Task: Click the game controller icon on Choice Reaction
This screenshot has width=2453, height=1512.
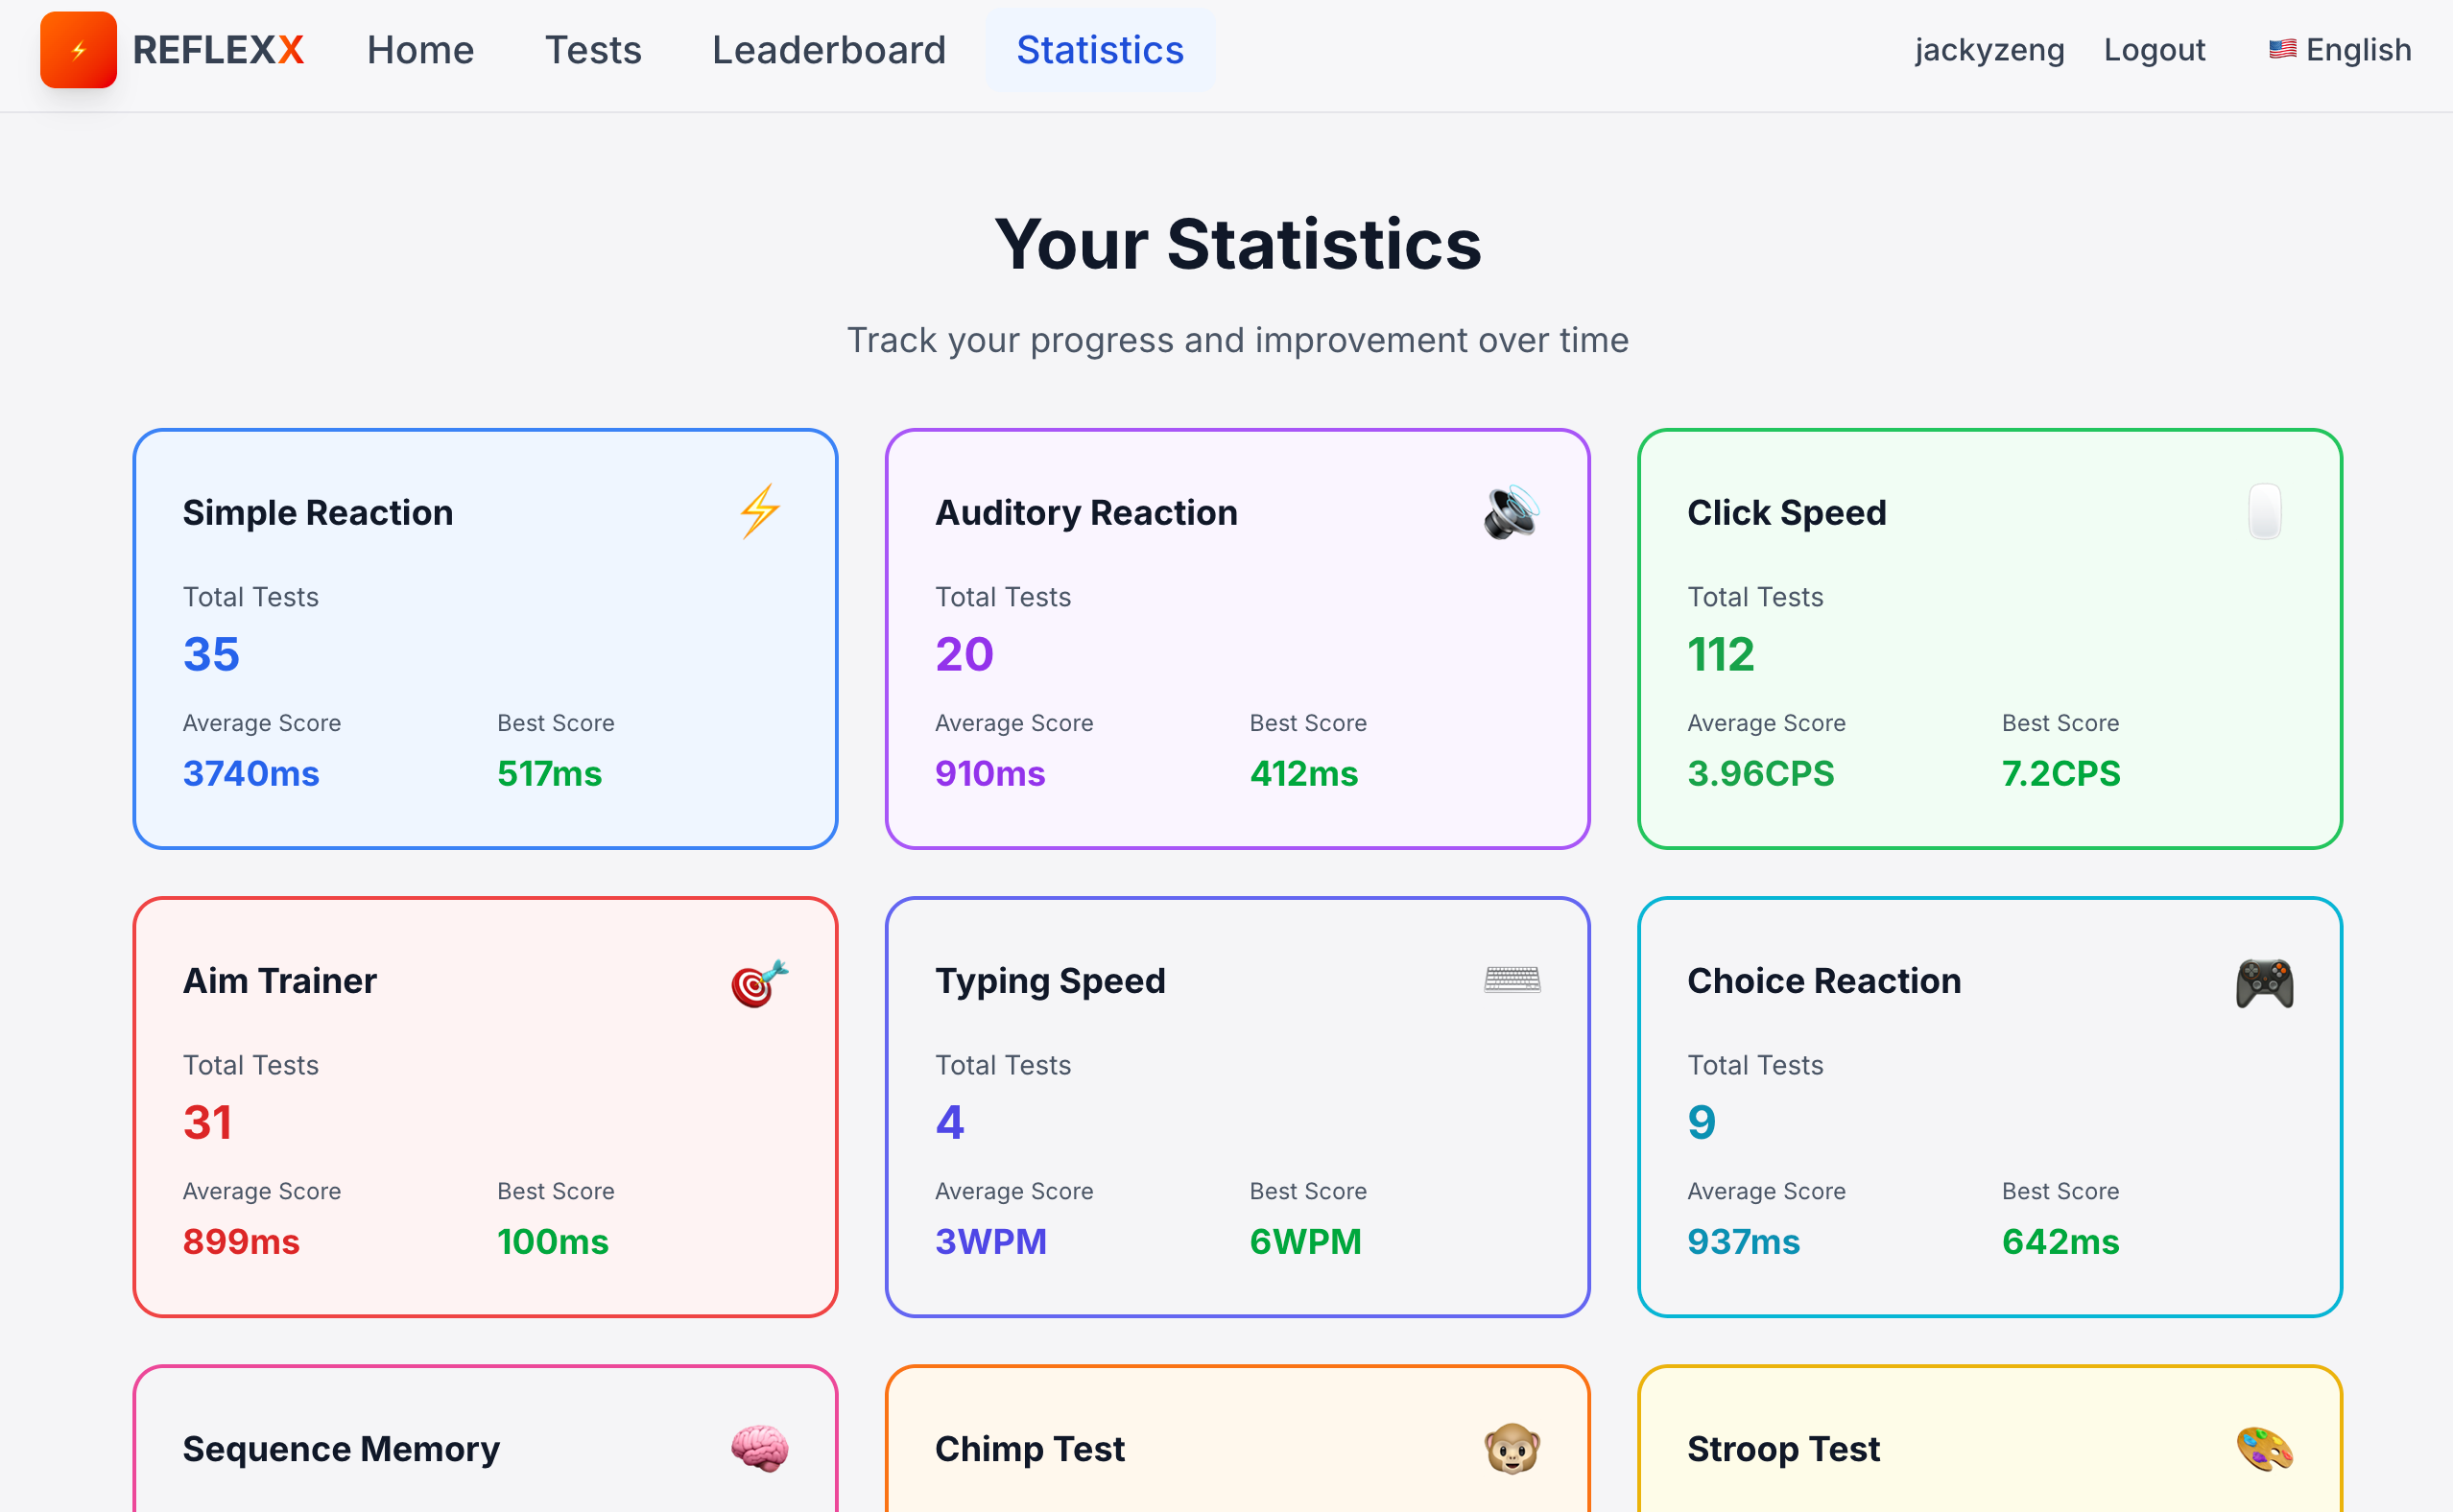Action: (x=2264, y=983)
